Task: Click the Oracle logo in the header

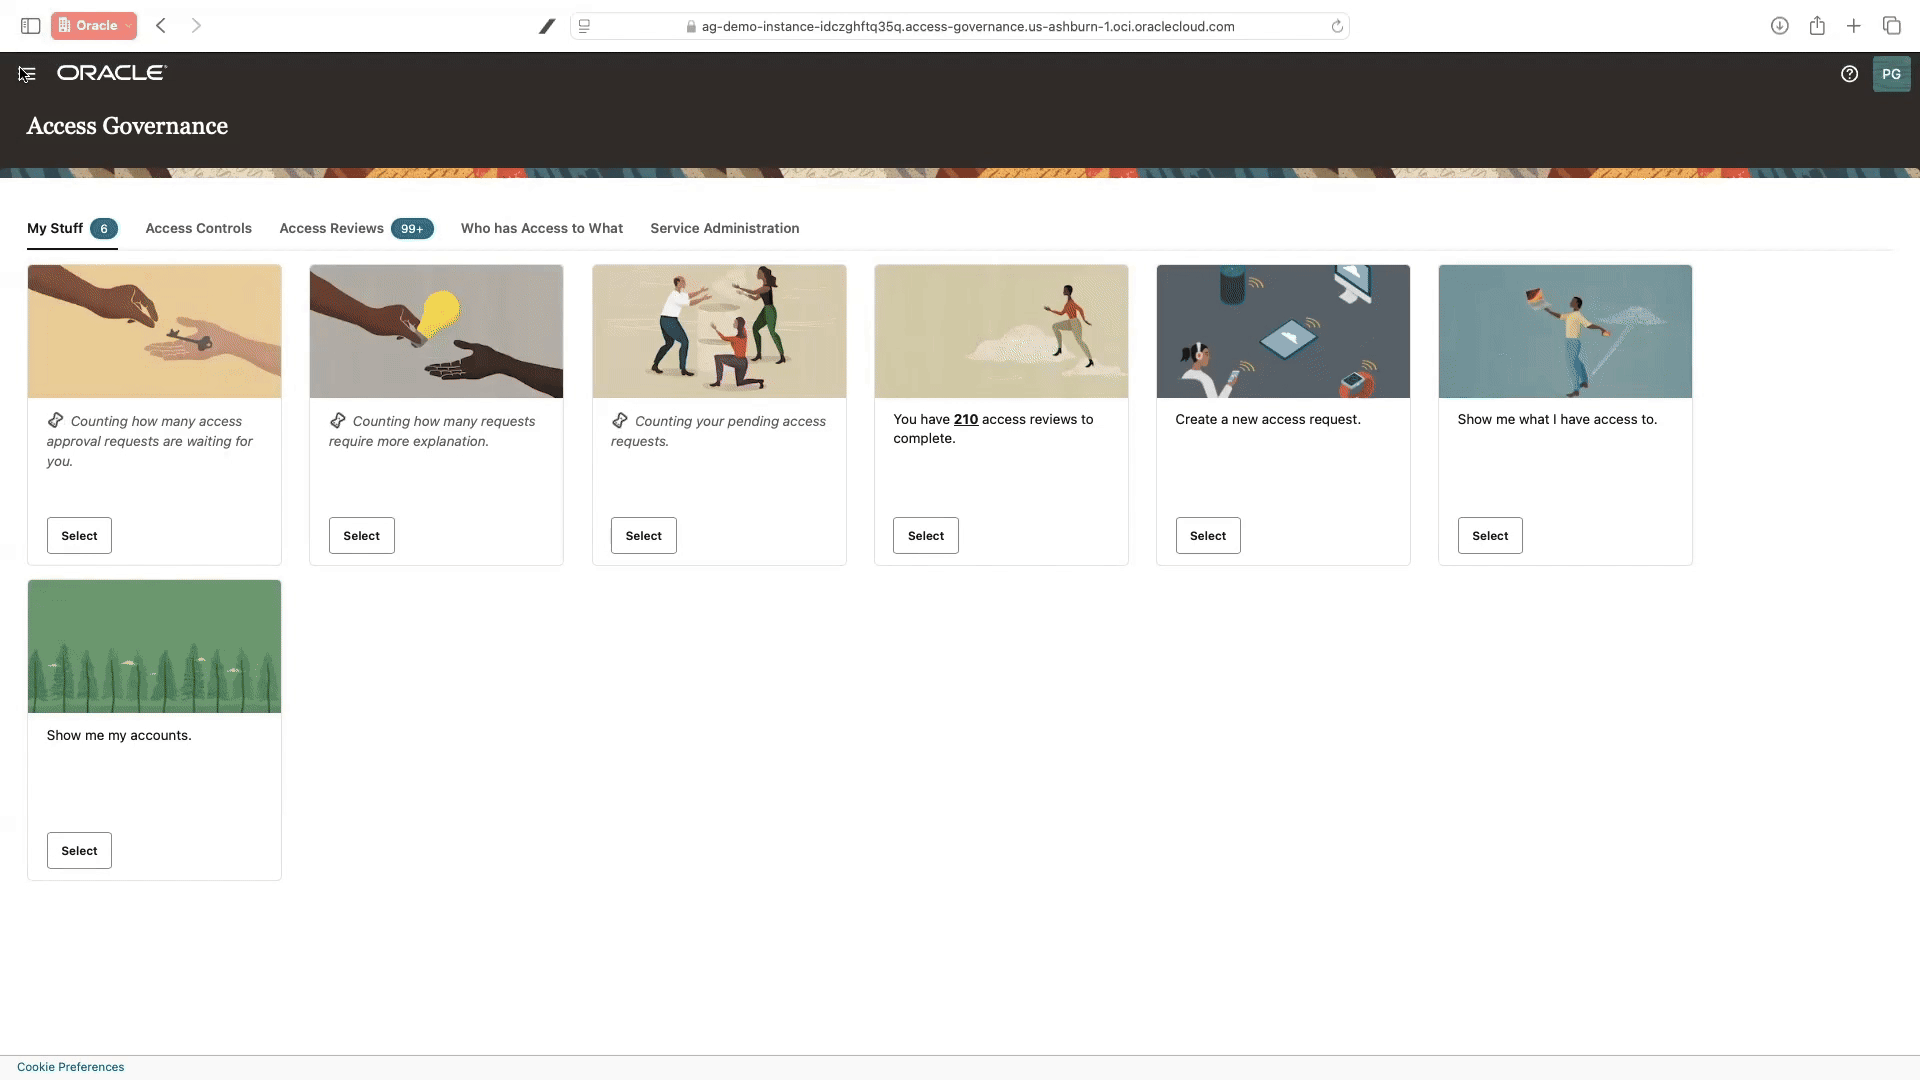Action: tap(111, 72)
